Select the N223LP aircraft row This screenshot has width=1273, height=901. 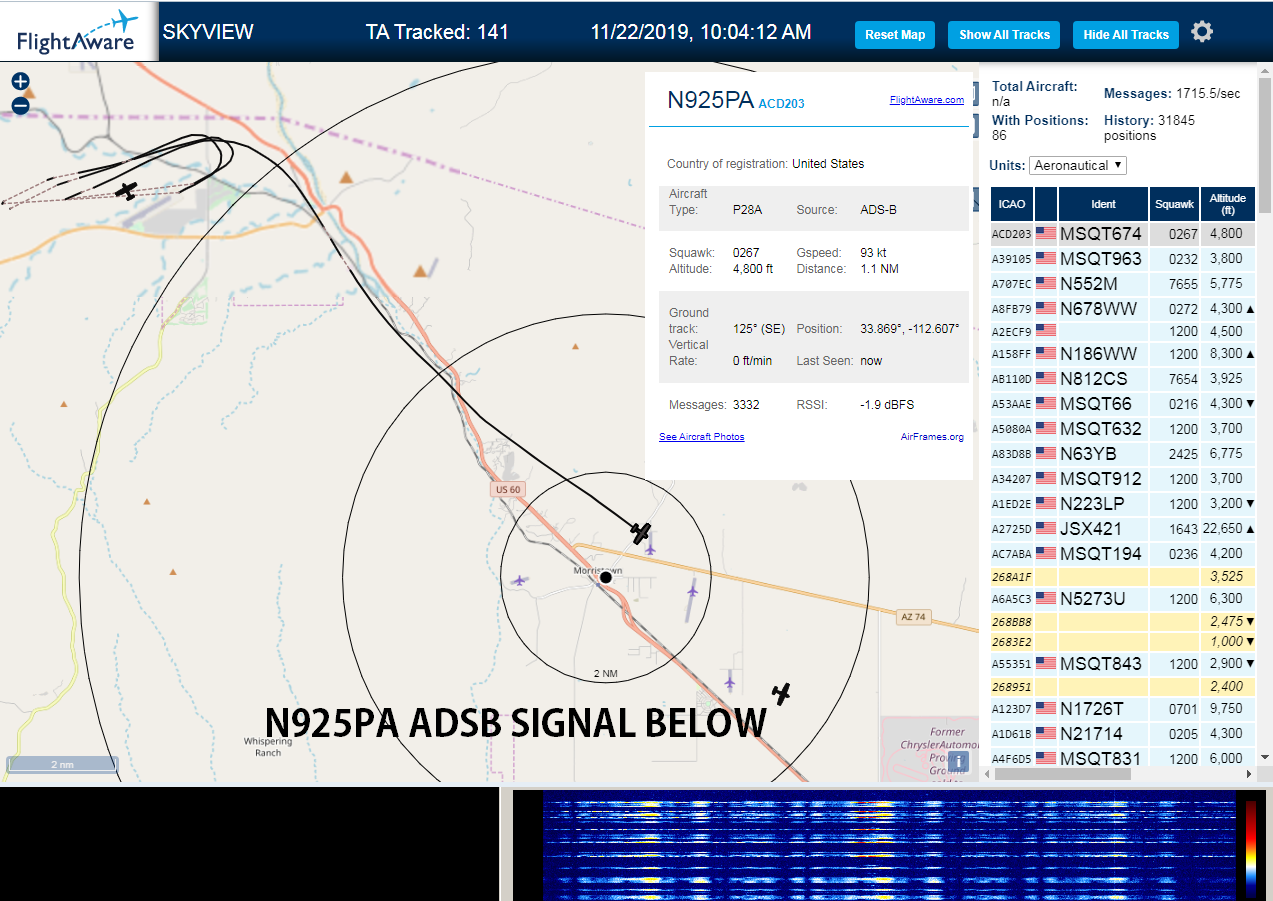click(x=1123, y=504)
